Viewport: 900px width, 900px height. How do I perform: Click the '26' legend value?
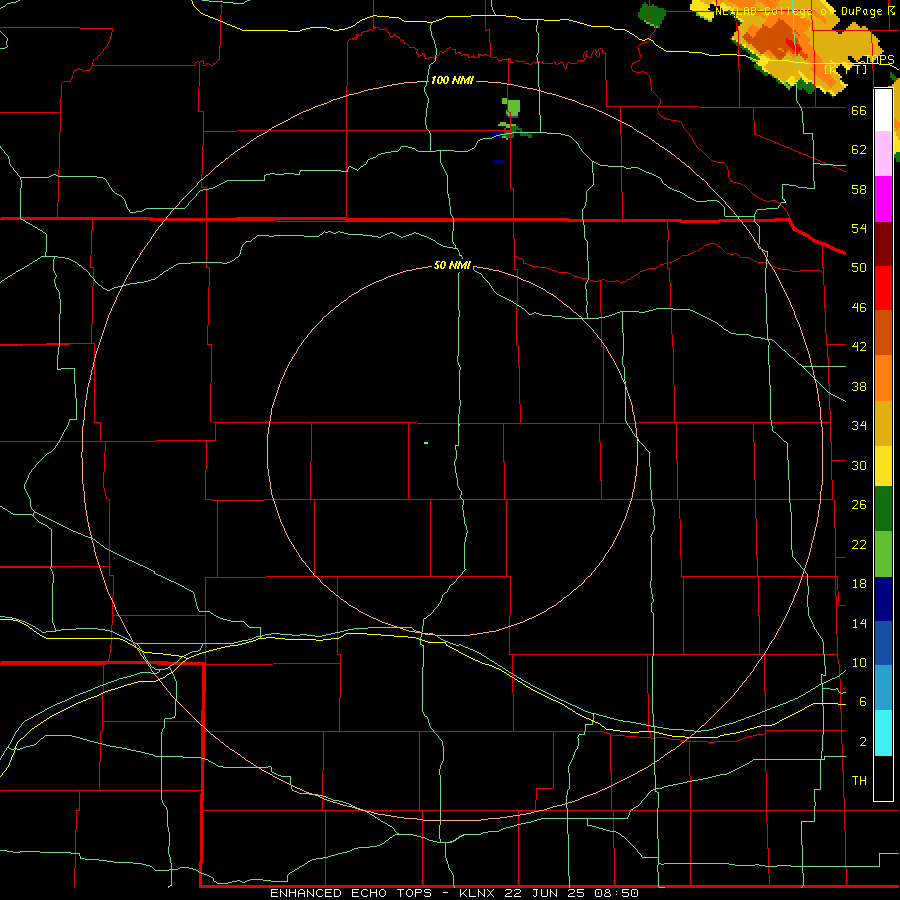coord(859,505)
